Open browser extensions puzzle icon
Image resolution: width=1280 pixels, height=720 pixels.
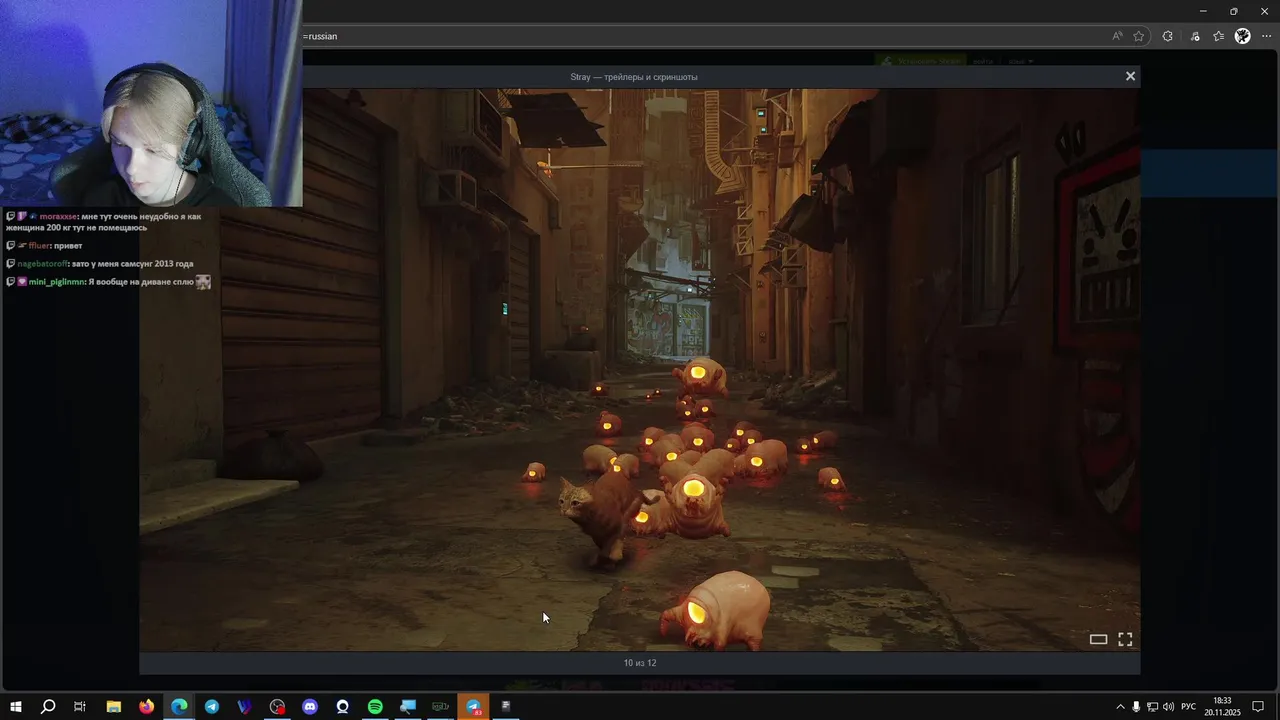[x=1167, y=36]
